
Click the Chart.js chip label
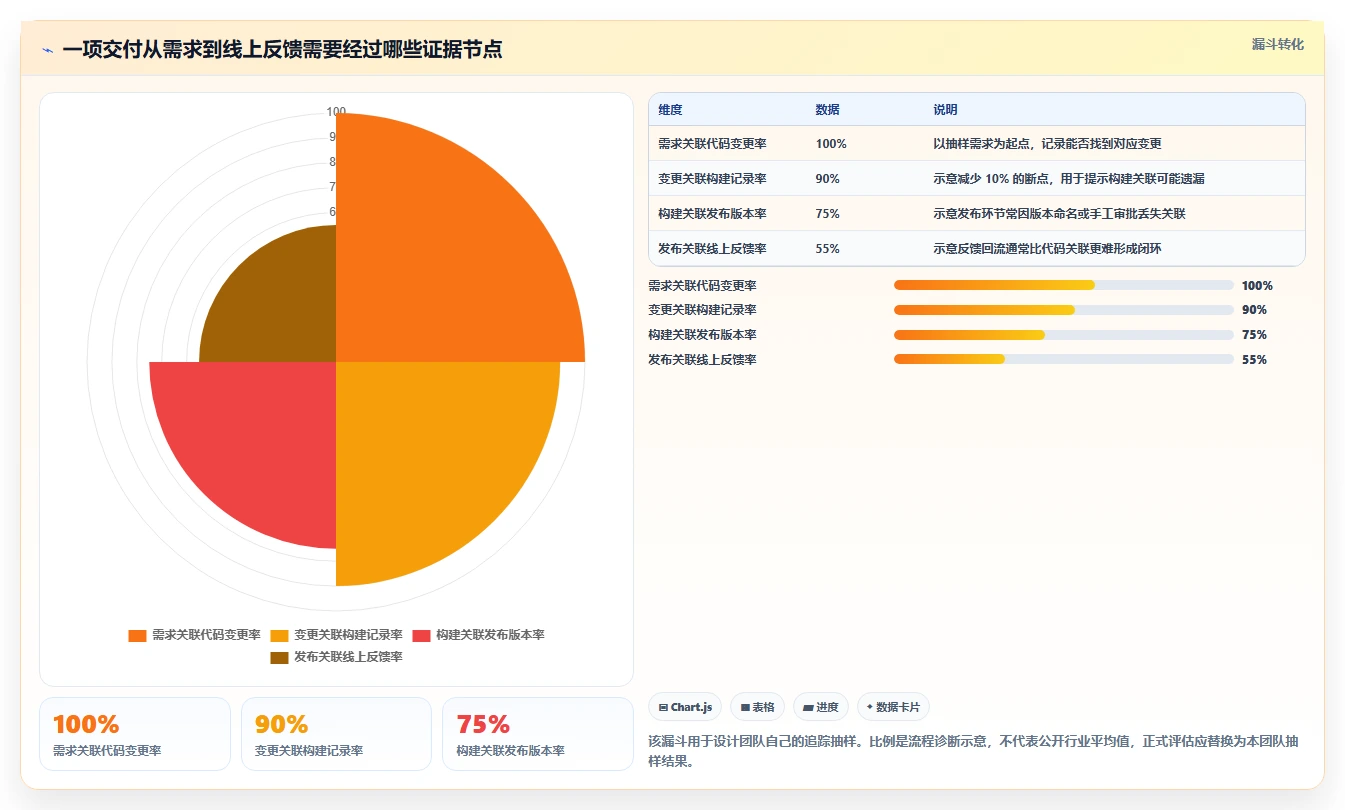692,707
